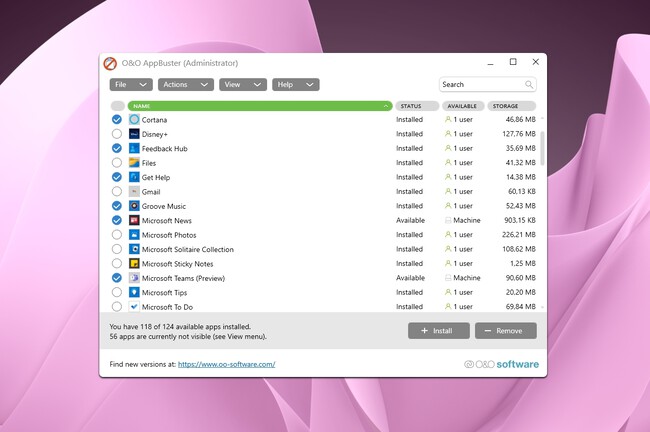Tick the Gmail checkbox
Screen dimensions: 650x432
117,192
